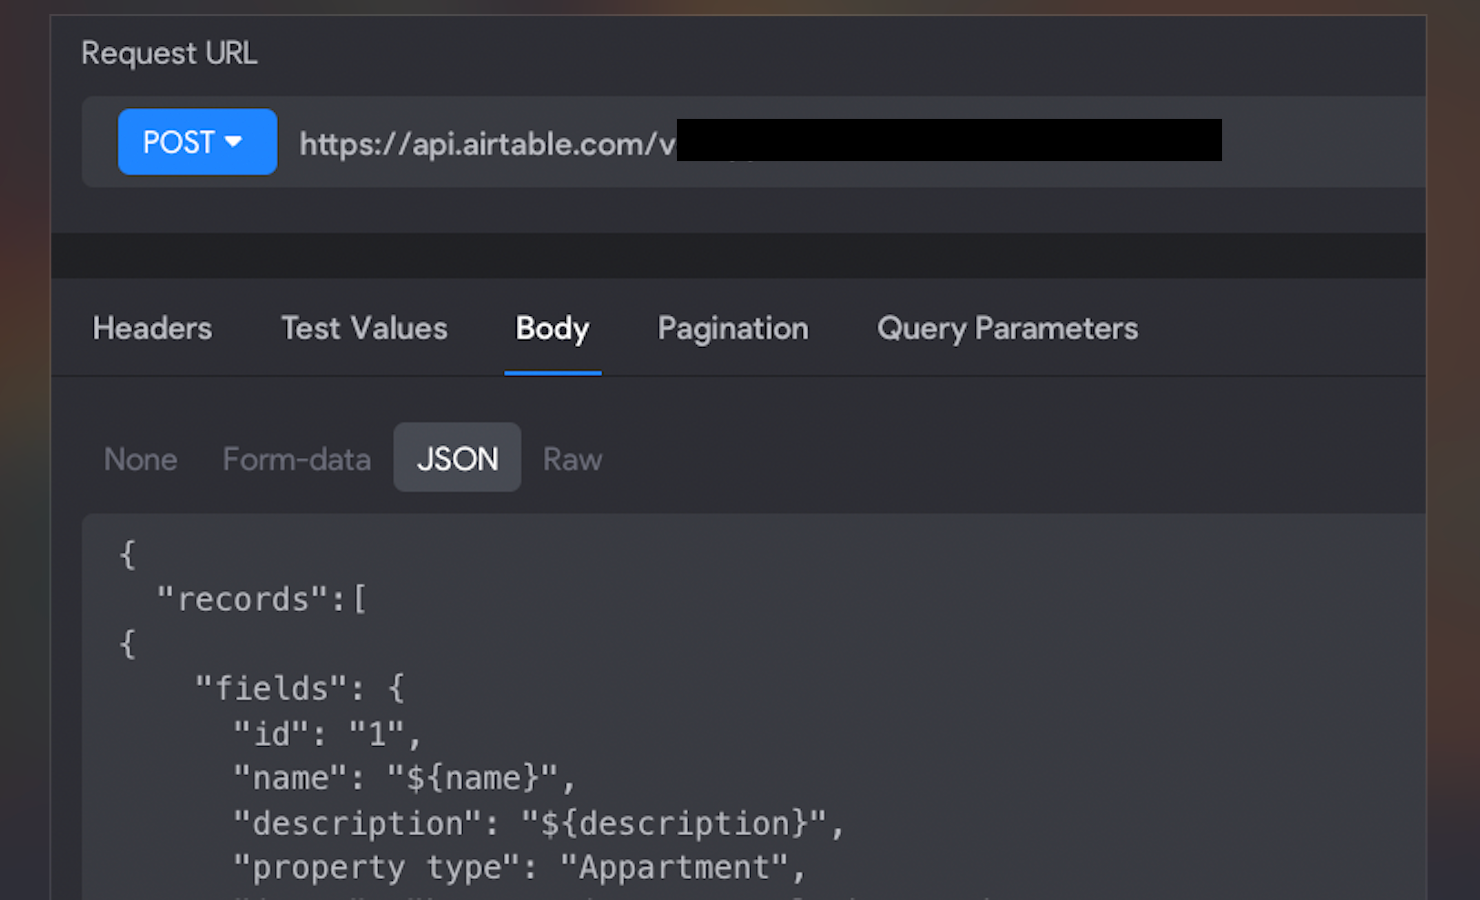Click the "id": "1" line
Screen dimensions: 1480x900
[x=328, y=733]
